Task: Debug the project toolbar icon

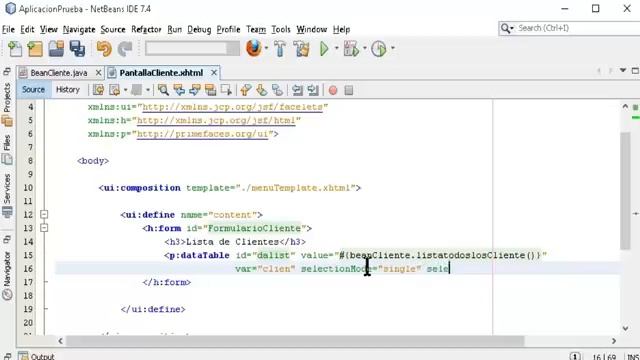Action: click(x=351, y=49)
